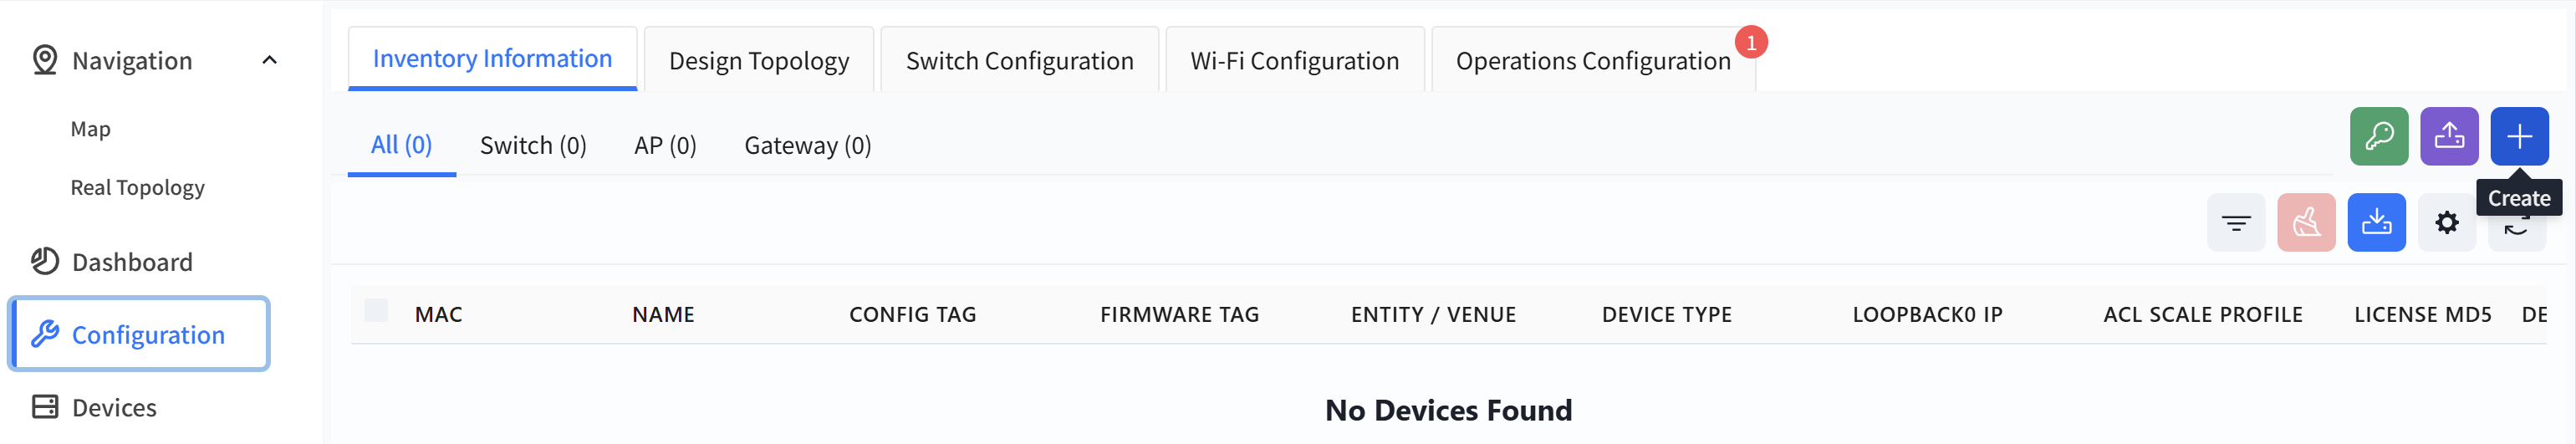This screenshot has width=2576, height=444.
Task: Tick the select-all checkbox beside MAC
Action: 376,310
